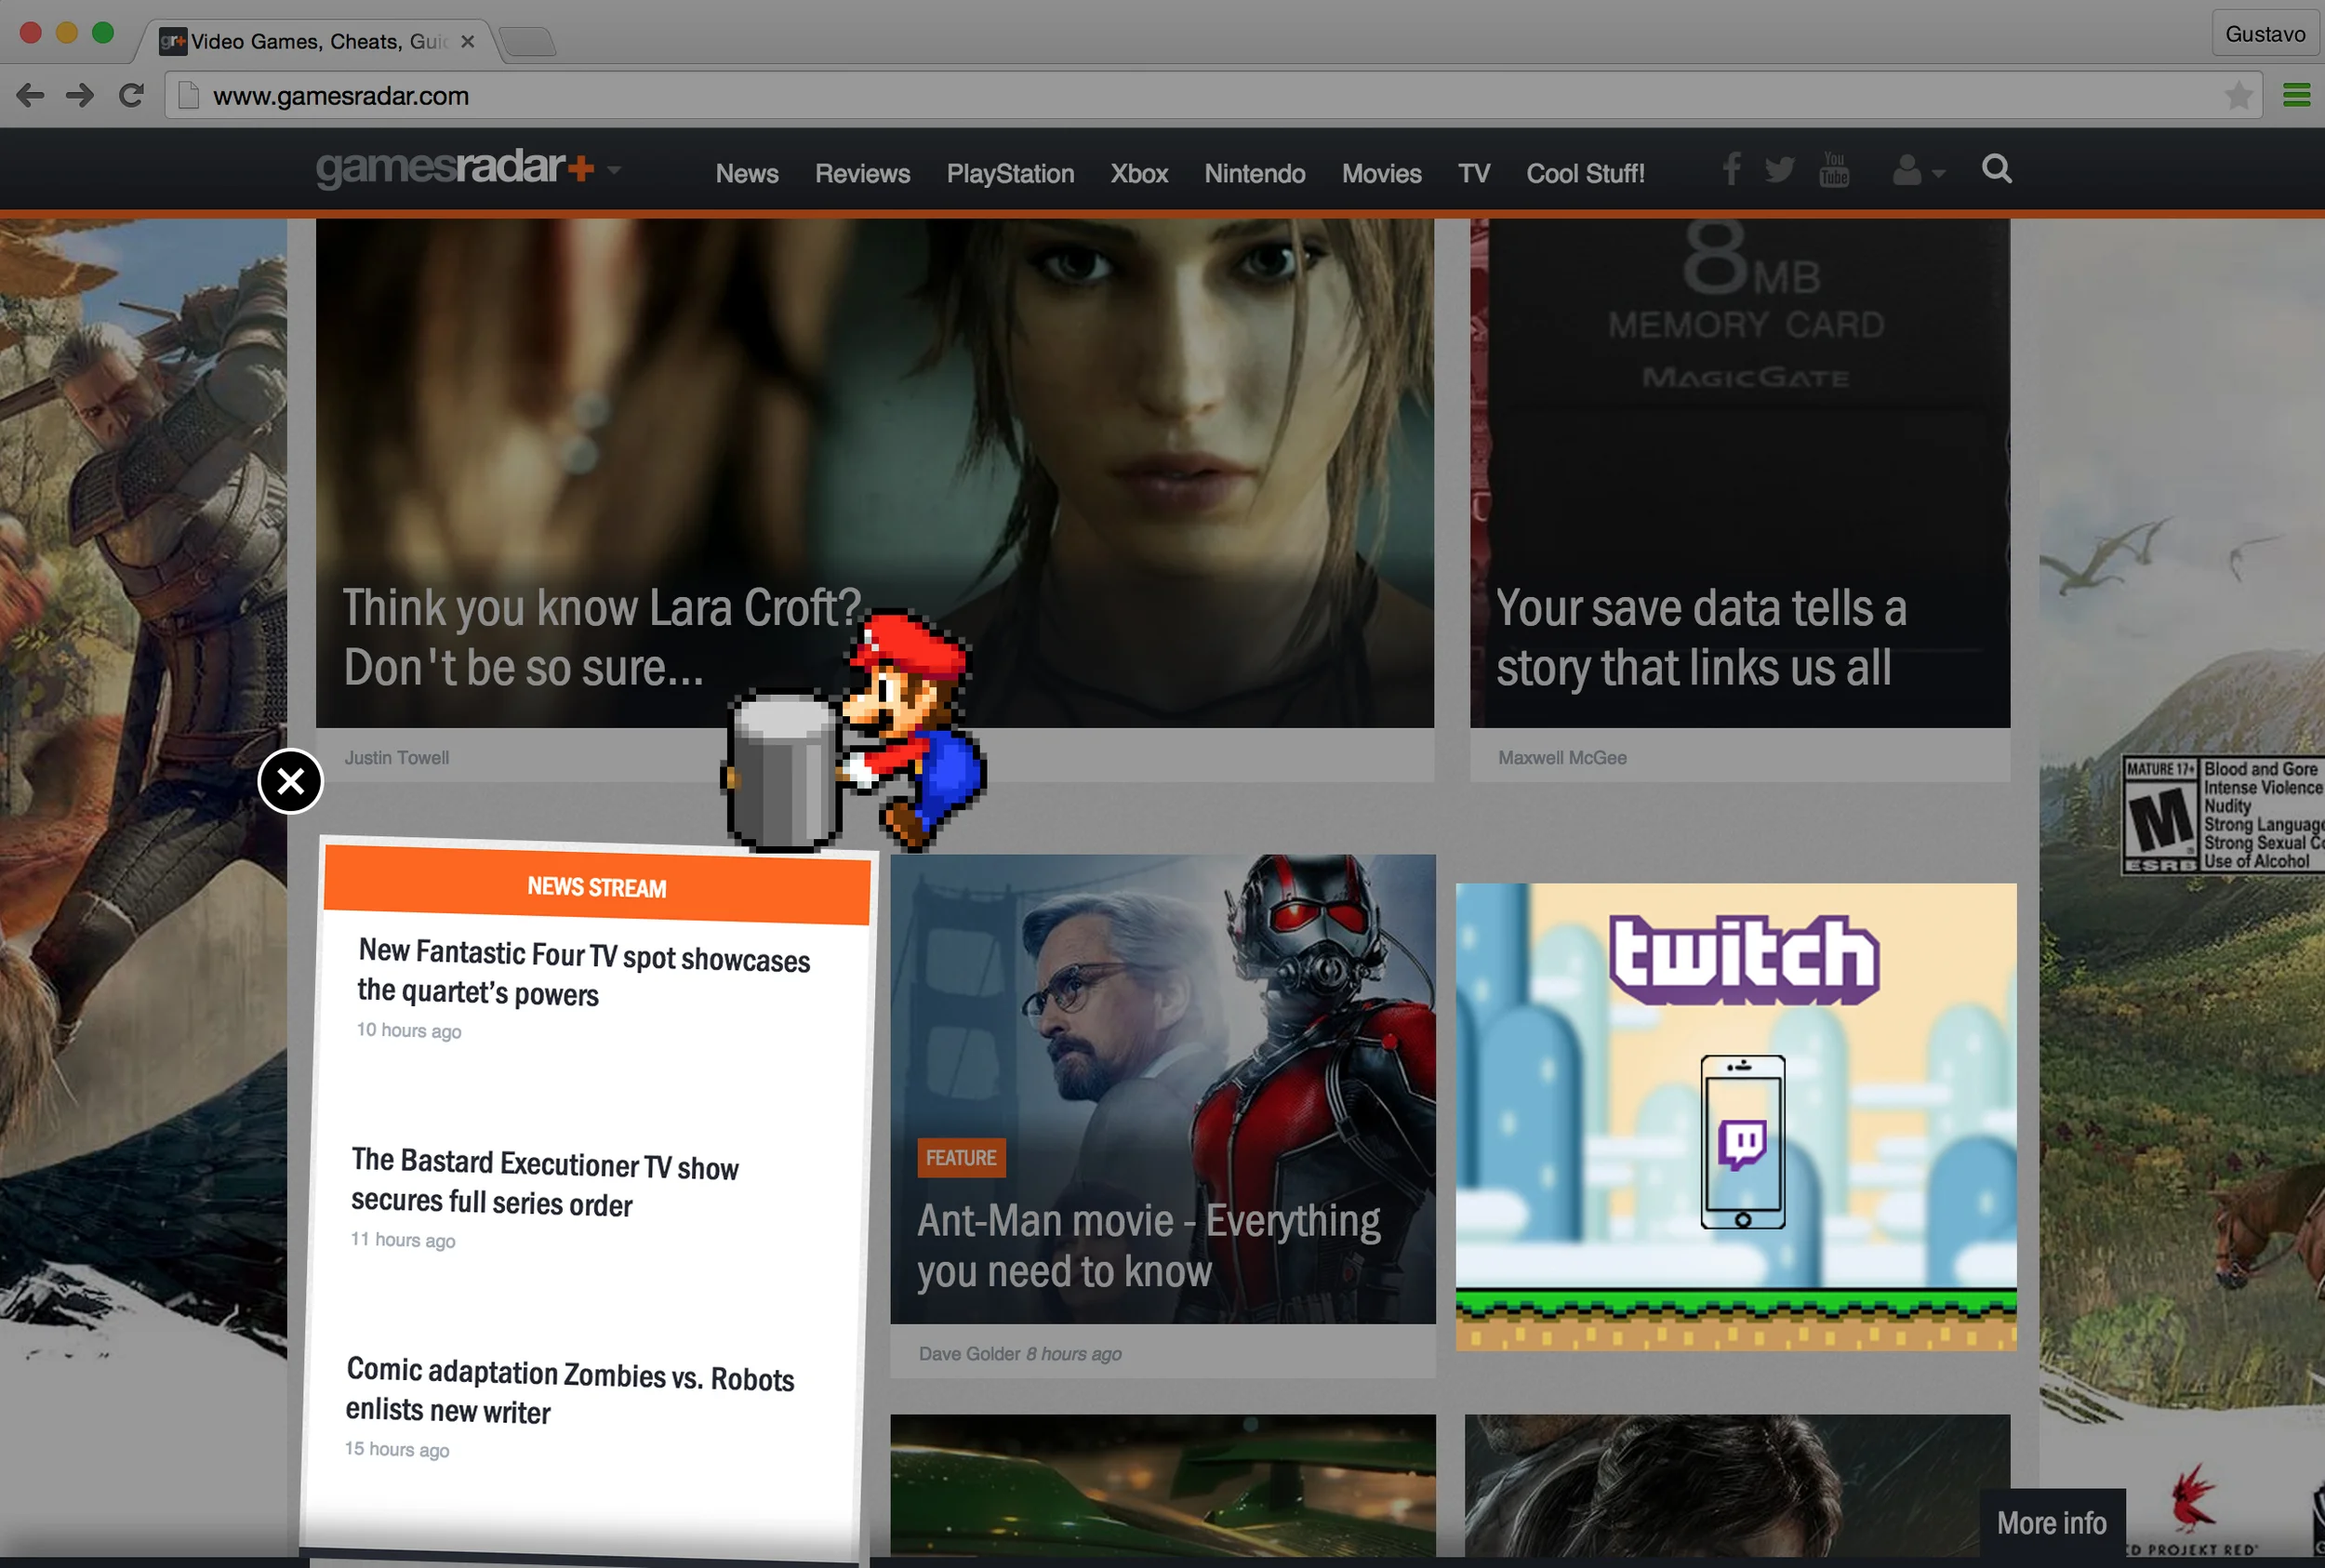Screen dimensions: 2325x1568
Task: Open the save data memory card article
Action: (x=1739, y=473)
